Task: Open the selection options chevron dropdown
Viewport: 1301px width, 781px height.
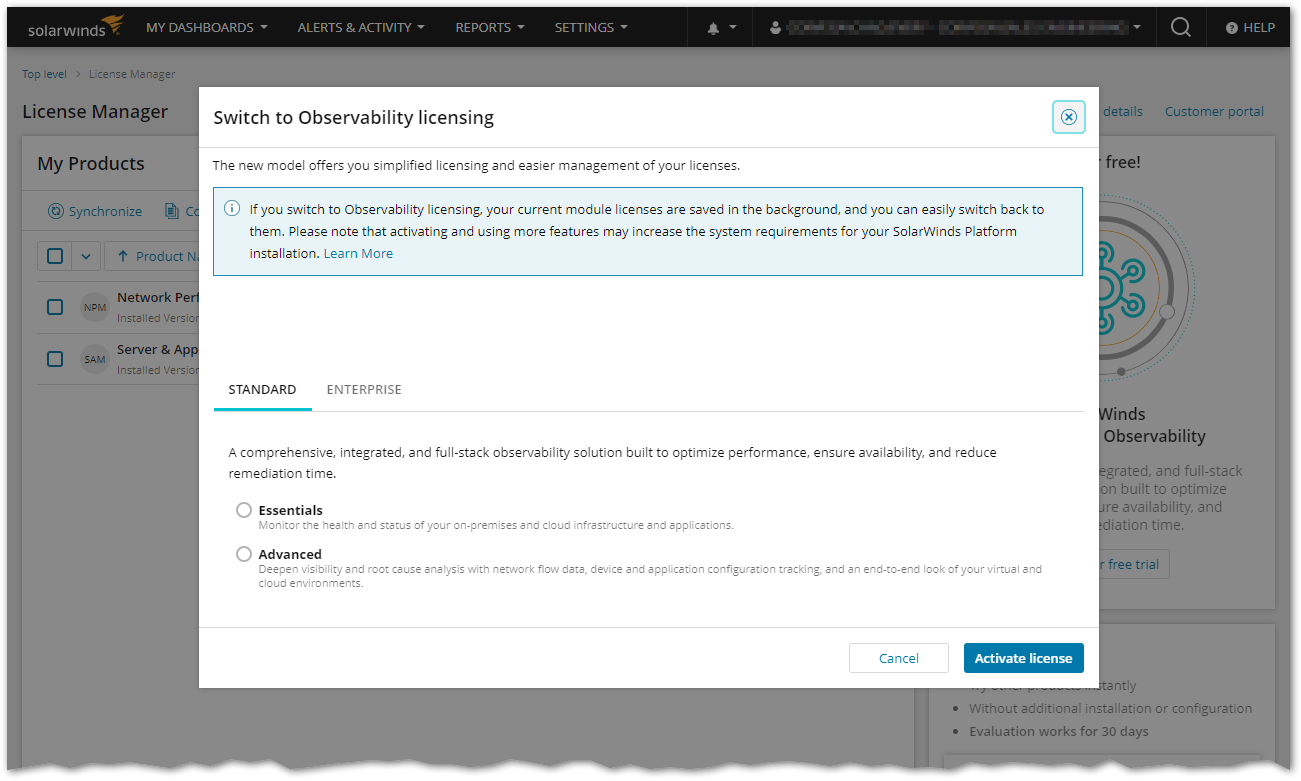Action: [x=86, y=256]
